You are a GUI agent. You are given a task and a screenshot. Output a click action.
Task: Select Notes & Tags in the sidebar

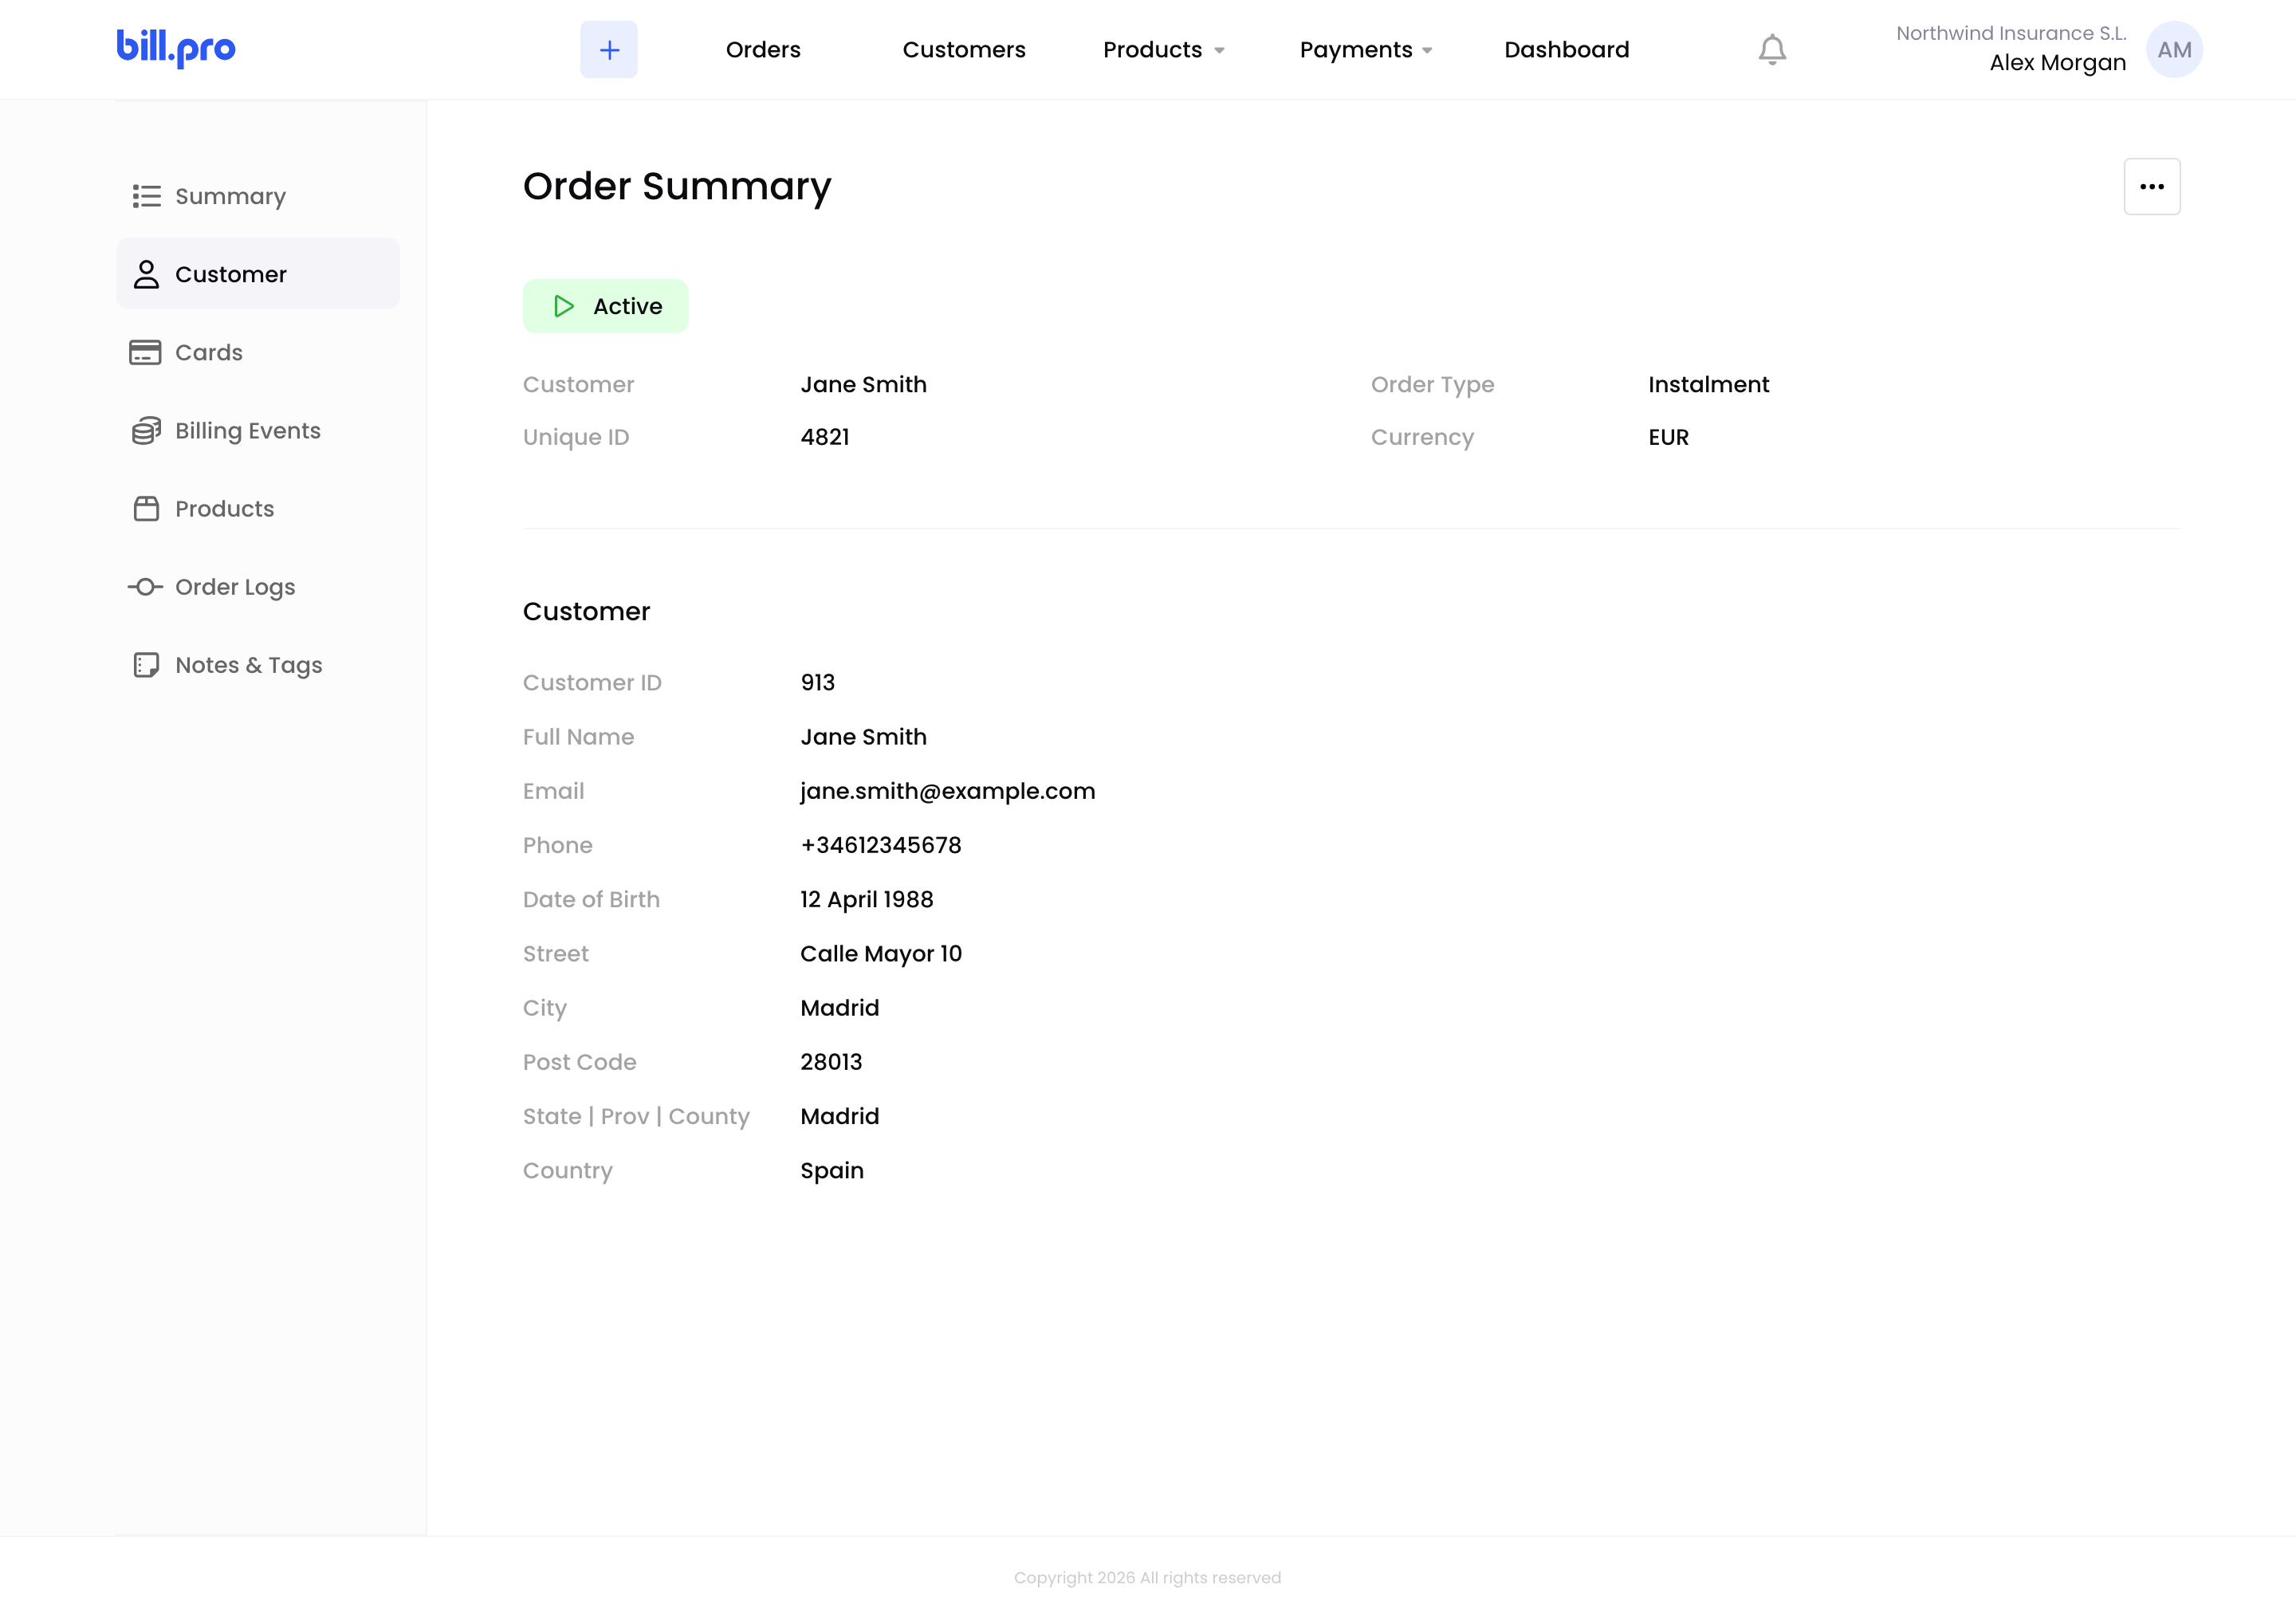point(258,665)
